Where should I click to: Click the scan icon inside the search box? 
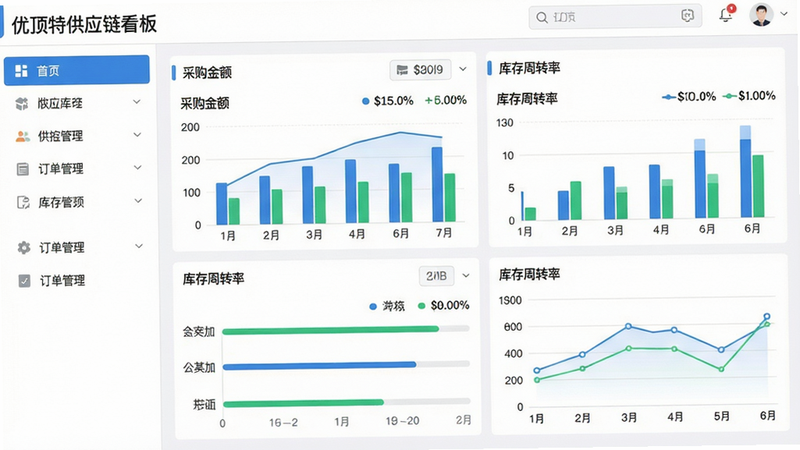pos(687,16)
